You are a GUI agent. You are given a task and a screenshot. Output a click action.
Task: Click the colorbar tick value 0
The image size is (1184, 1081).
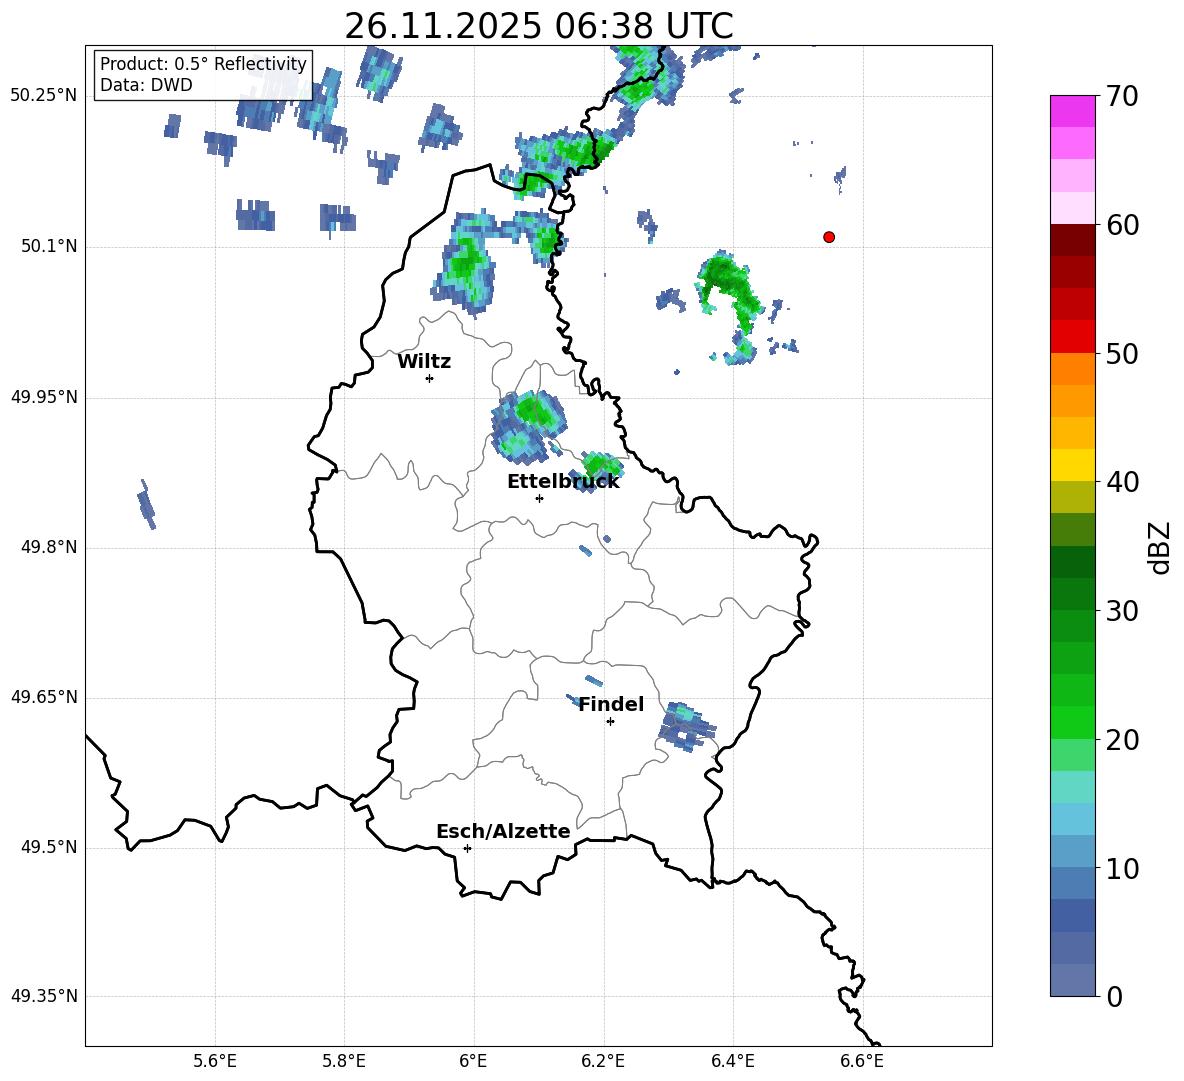[x=1114, y=996]
